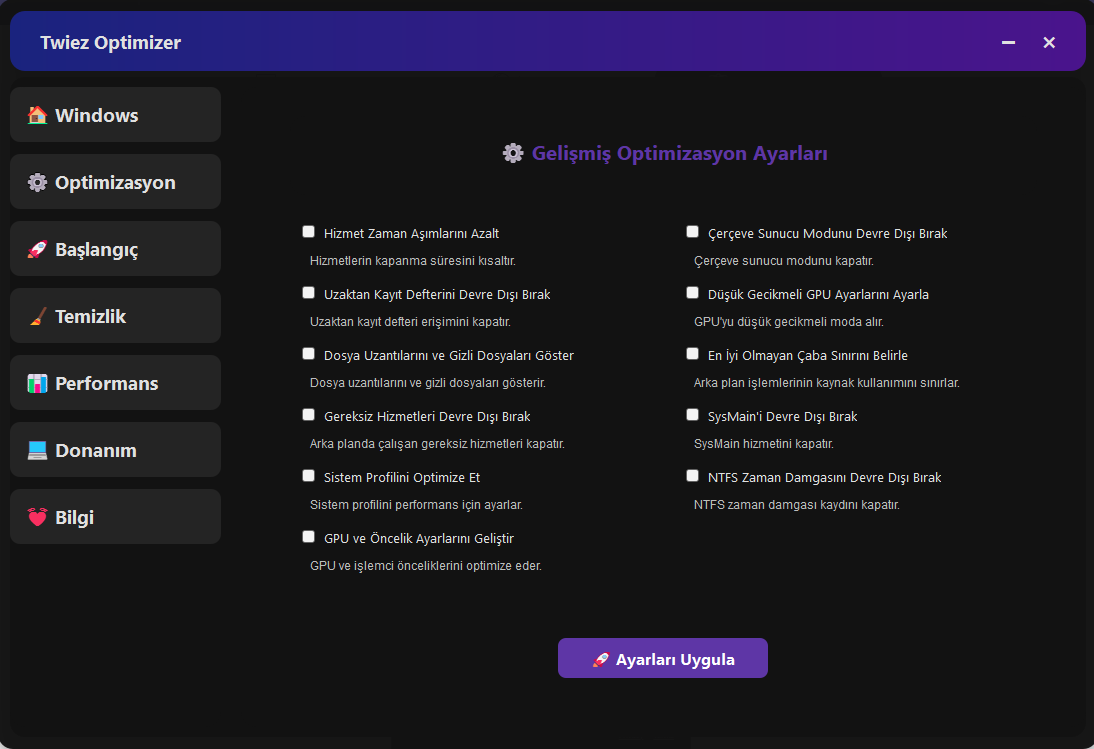Tick En İyi Olmayan Çaba Sınırını Belirle
The image size is (1094, 749).
(x=692, y=354)
